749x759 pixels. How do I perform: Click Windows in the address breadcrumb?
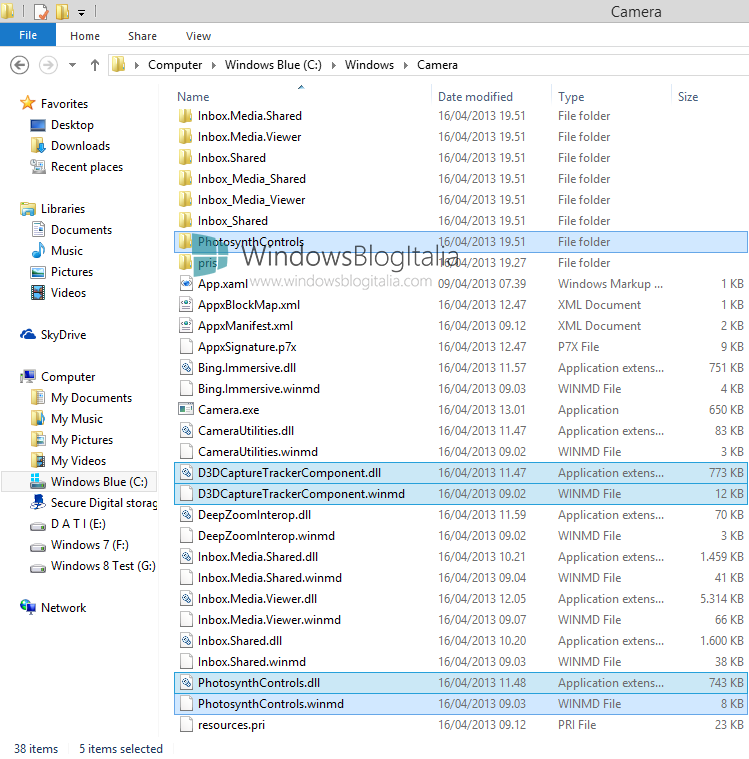(x=369, y=65)
